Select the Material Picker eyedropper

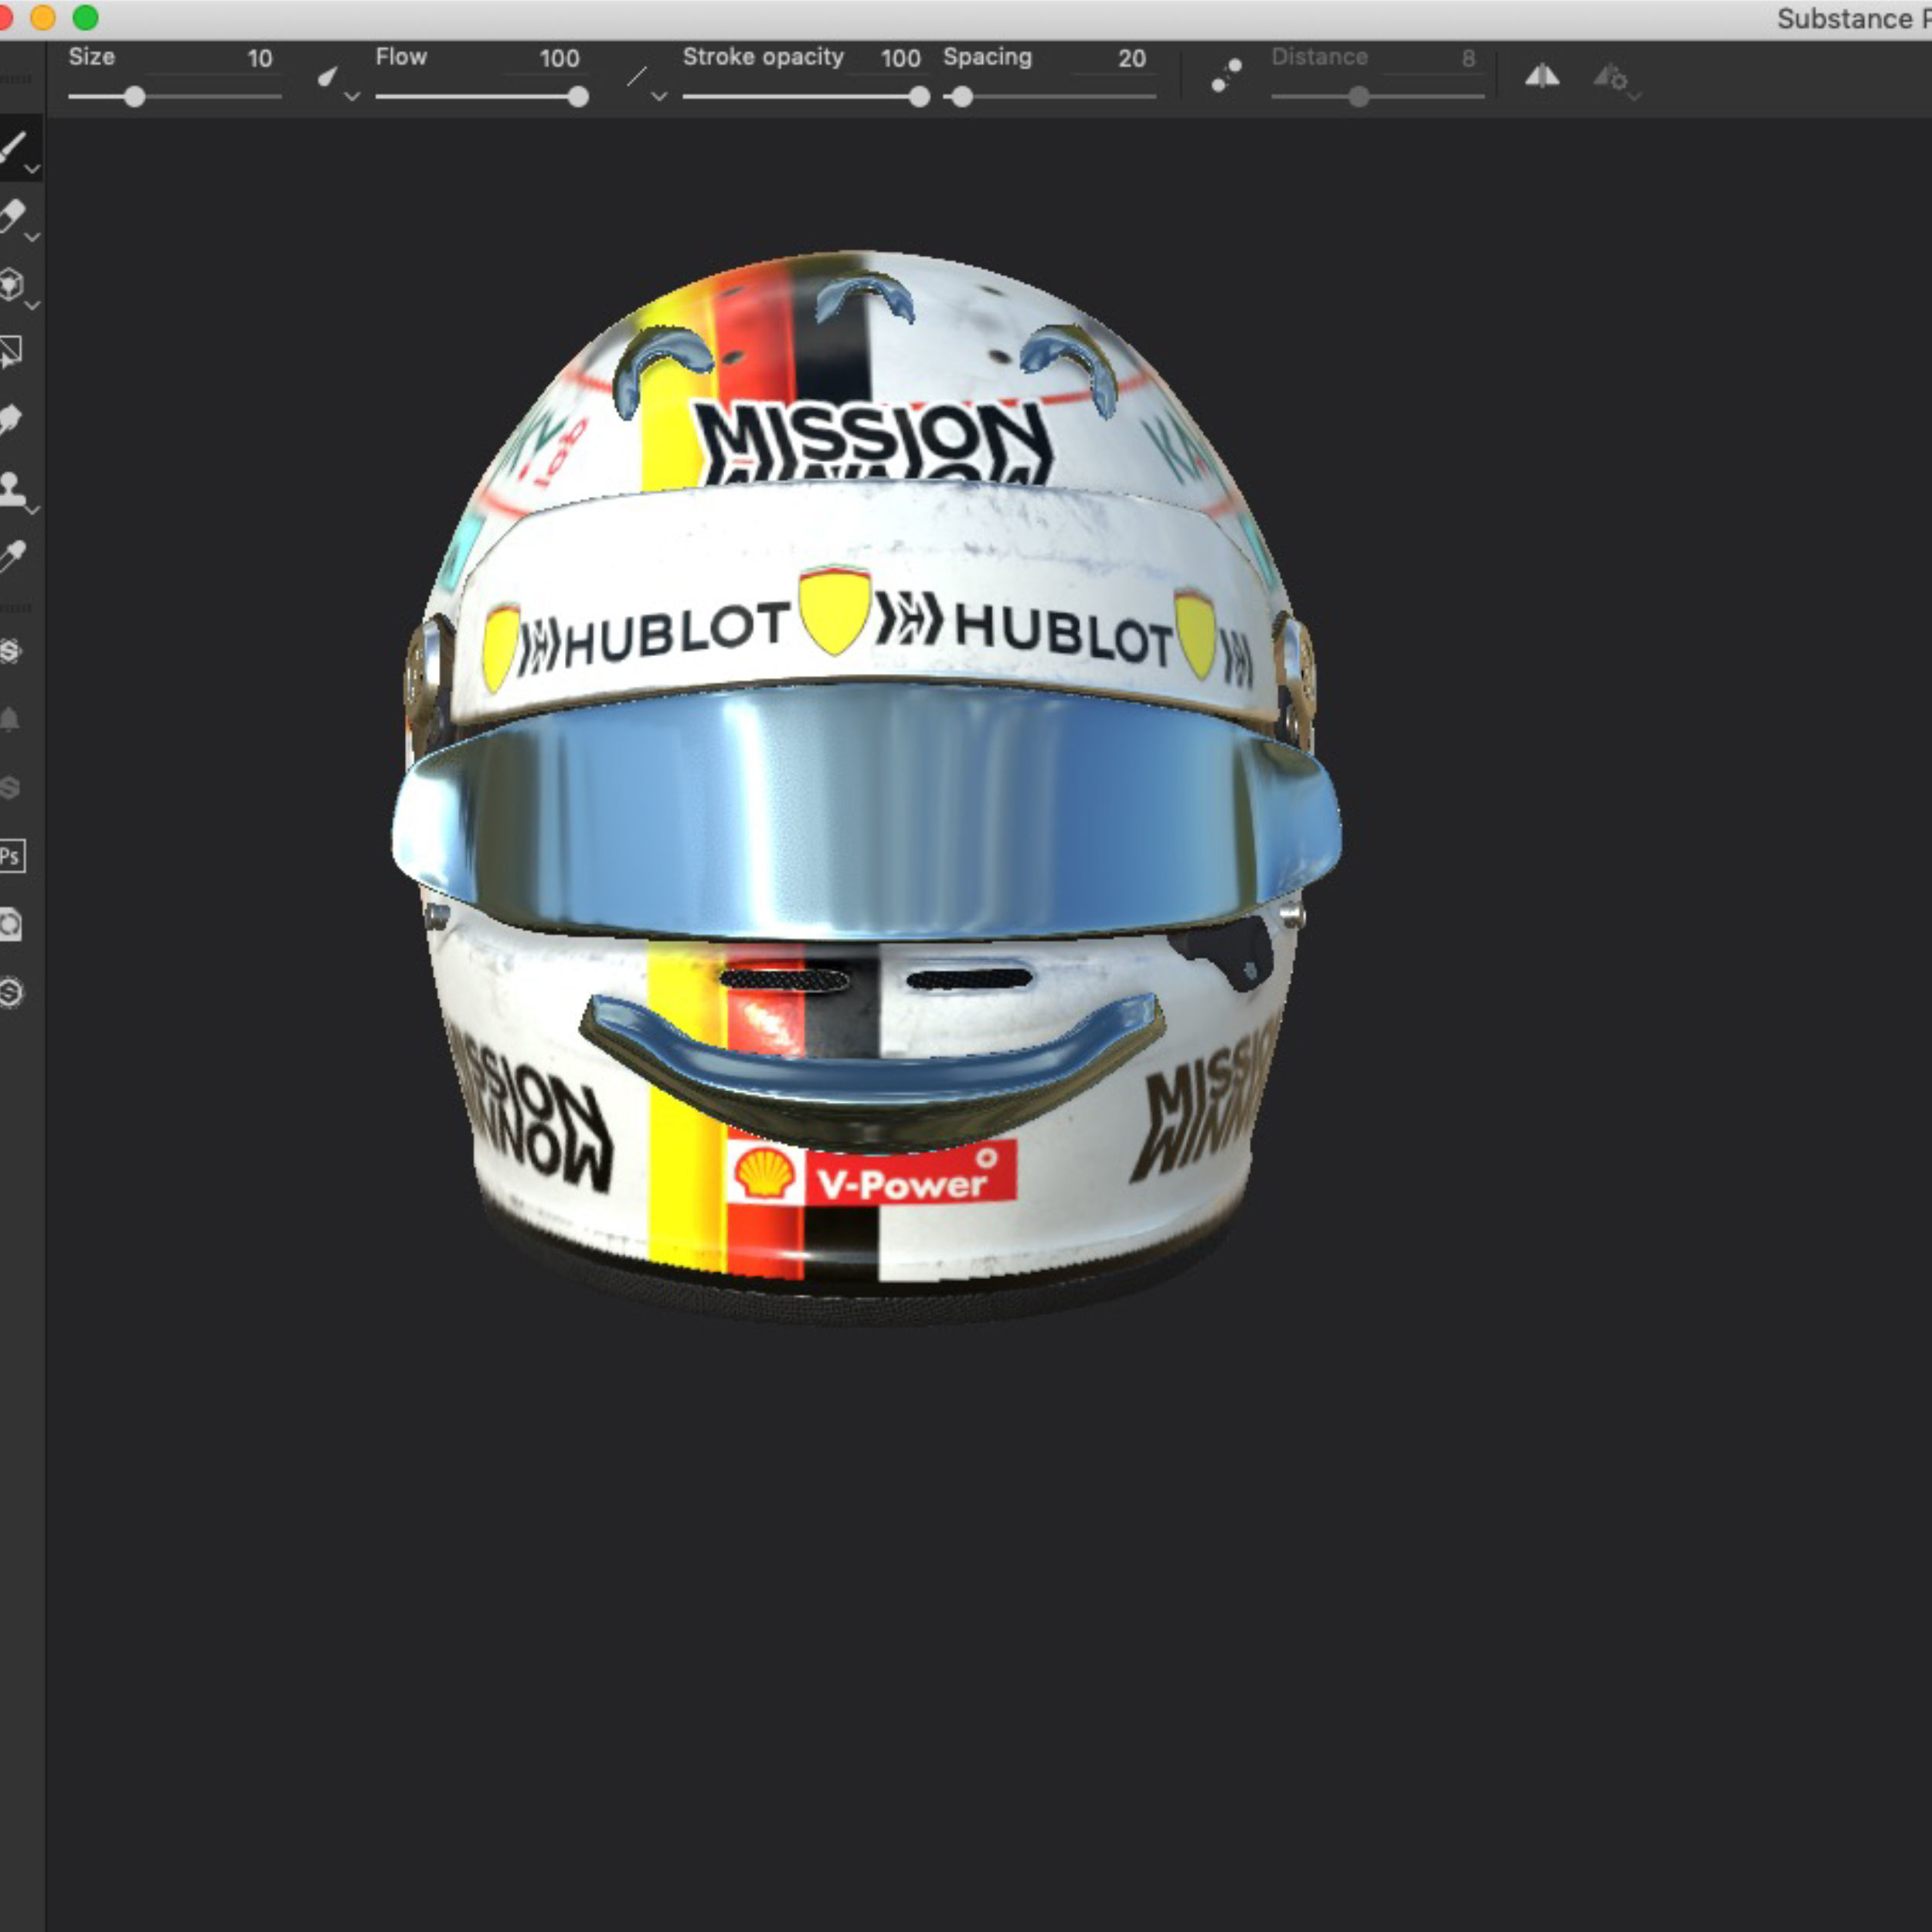(12, 556)
